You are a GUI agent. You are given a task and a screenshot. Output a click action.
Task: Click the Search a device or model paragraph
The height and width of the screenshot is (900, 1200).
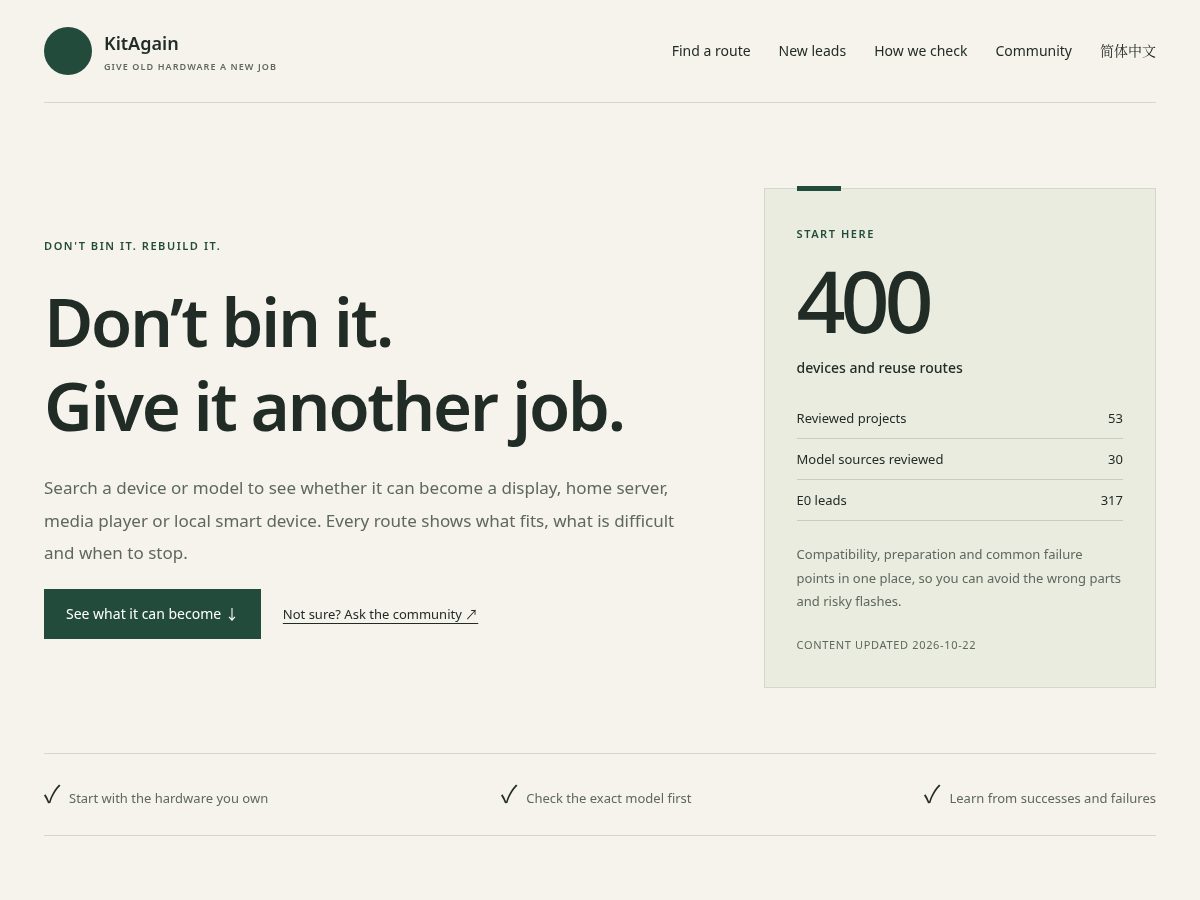[x=359, y=520]
